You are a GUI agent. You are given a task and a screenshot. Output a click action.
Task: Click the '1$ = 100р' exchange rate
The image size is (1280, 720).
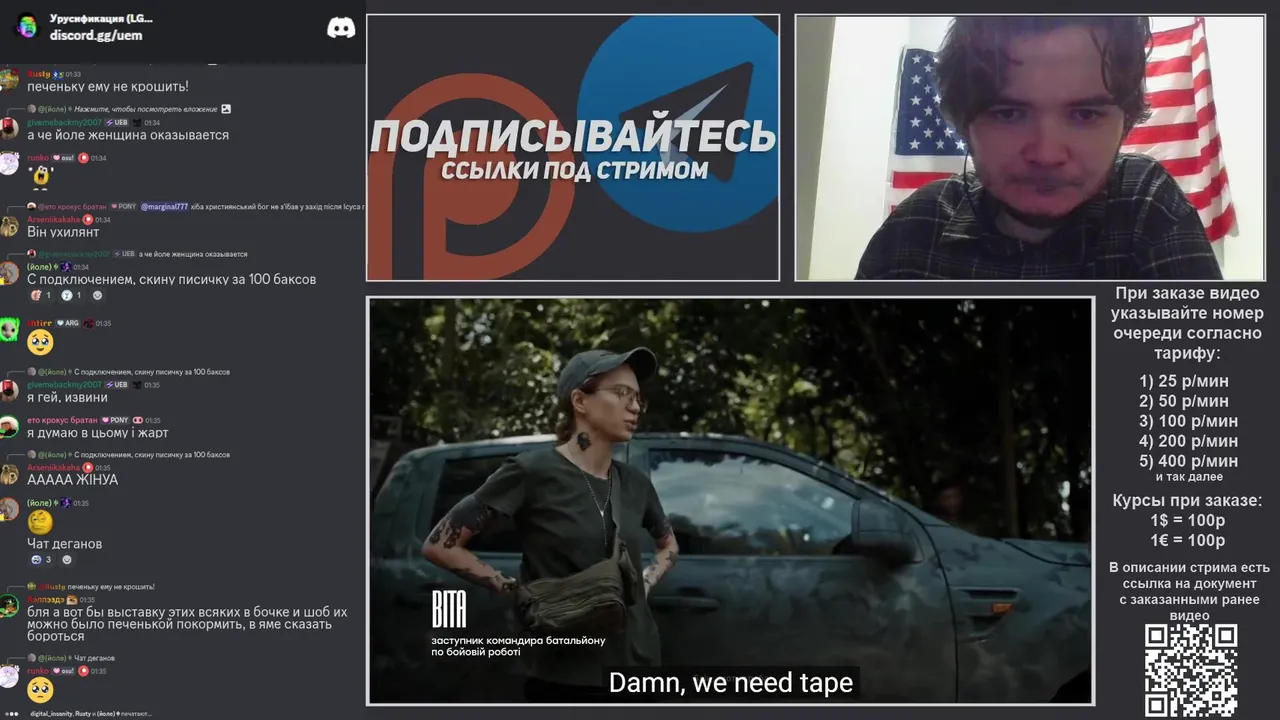(x=1187, y=521)
